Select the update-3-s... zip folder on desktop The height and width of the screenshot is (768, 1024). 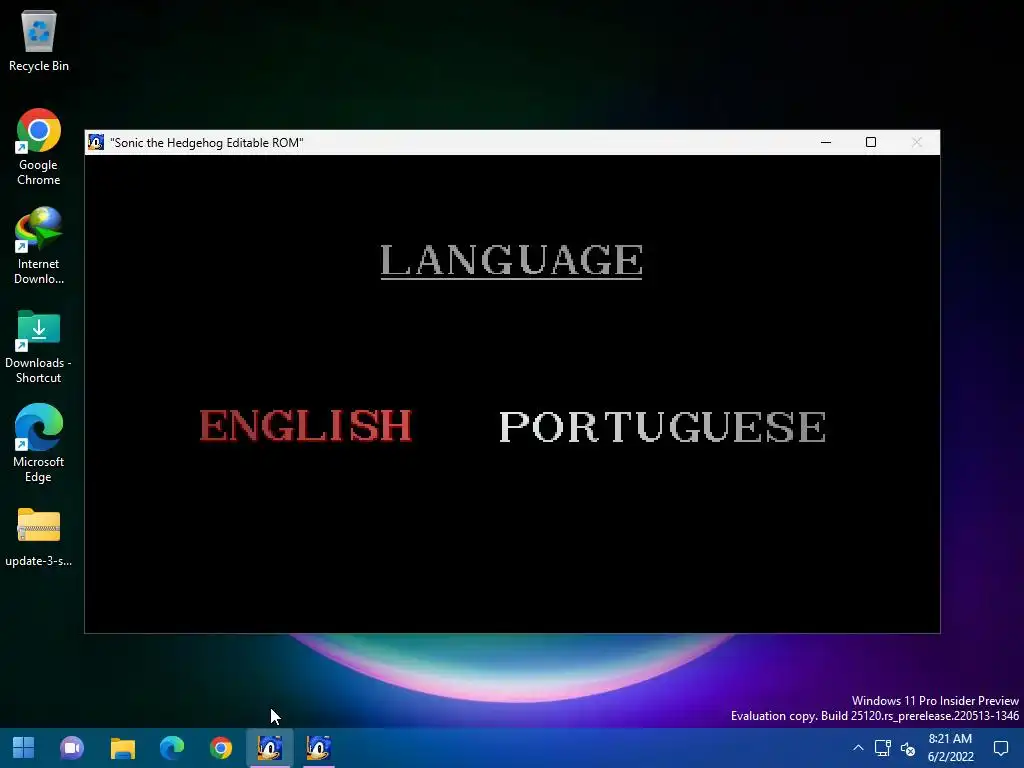click(x=39, y=538)
